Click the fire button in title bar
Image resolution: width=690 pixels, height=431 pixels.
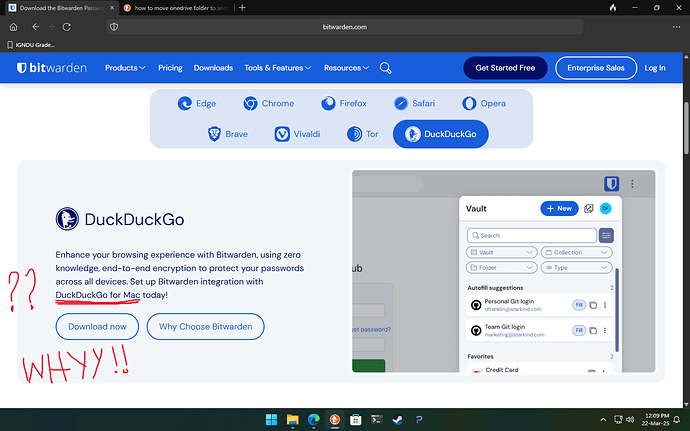point(613,7)
